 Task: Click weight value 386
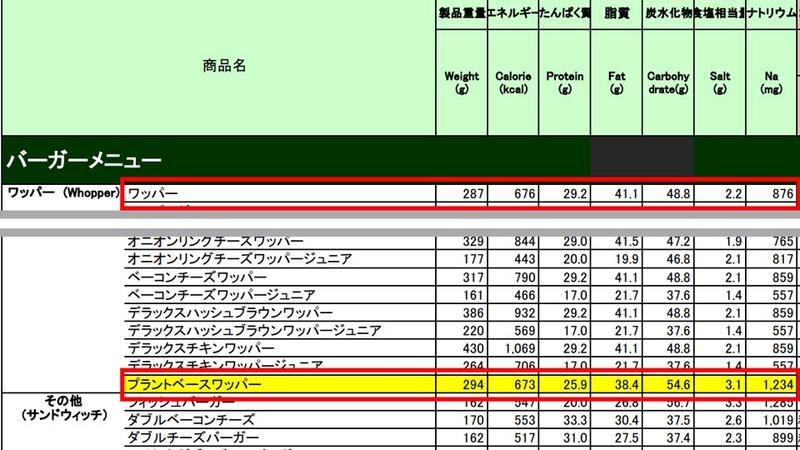click(472, 313)
